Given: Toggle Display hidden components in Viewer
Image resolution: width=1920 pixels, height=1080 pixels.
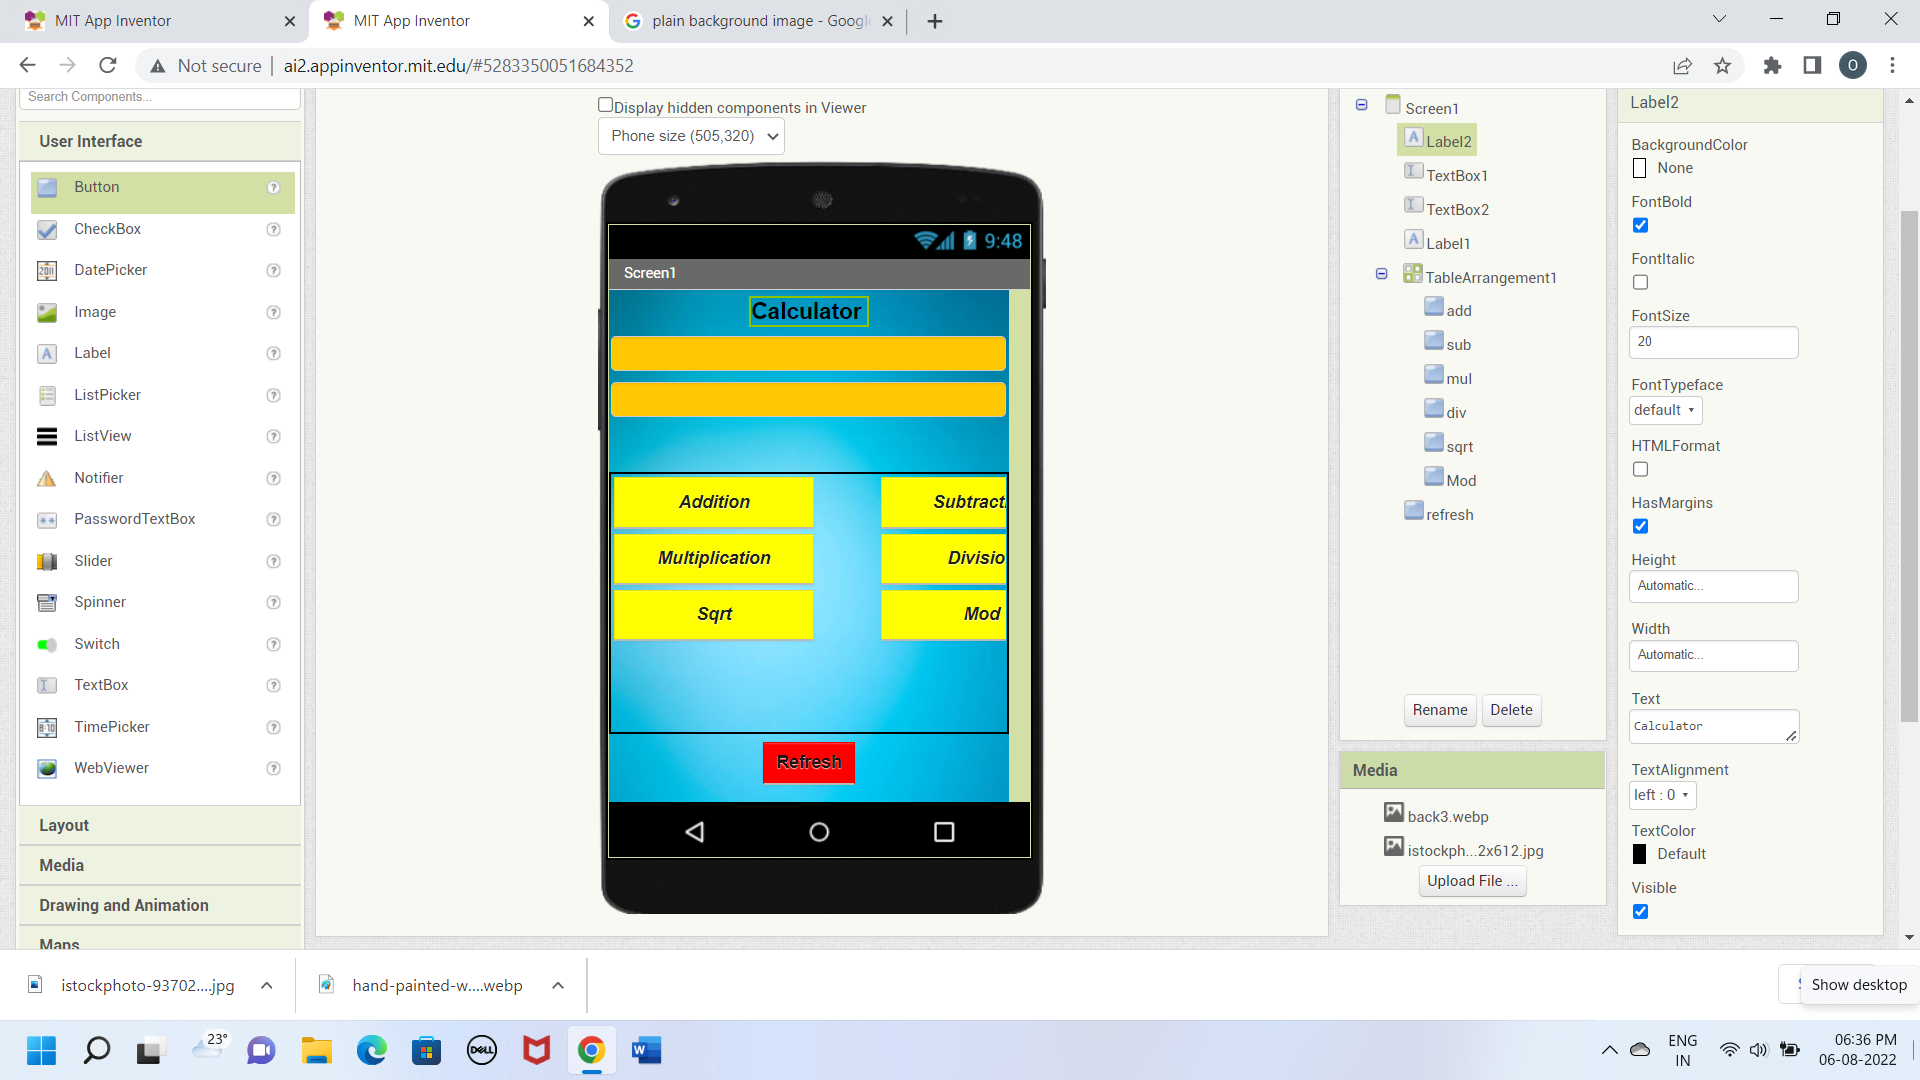Looking at the screenshot, I should point(605,105).
